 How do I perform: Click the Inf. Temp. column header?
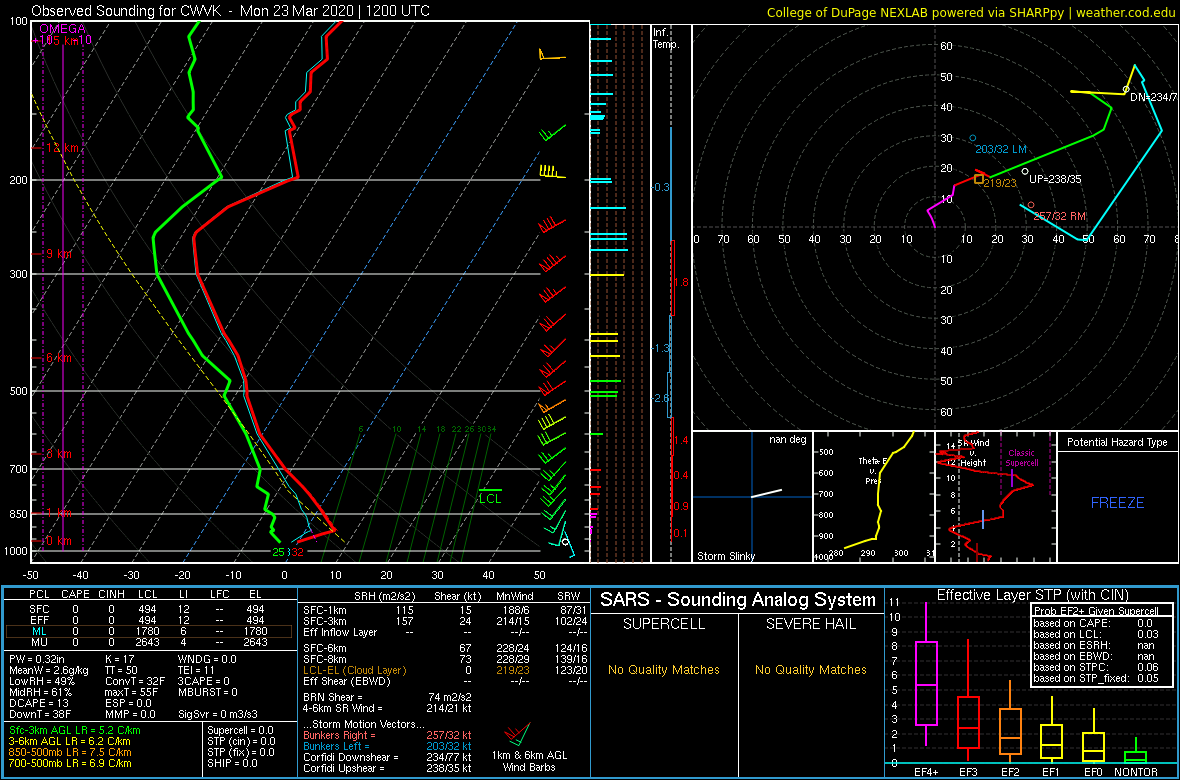point(666,38)
